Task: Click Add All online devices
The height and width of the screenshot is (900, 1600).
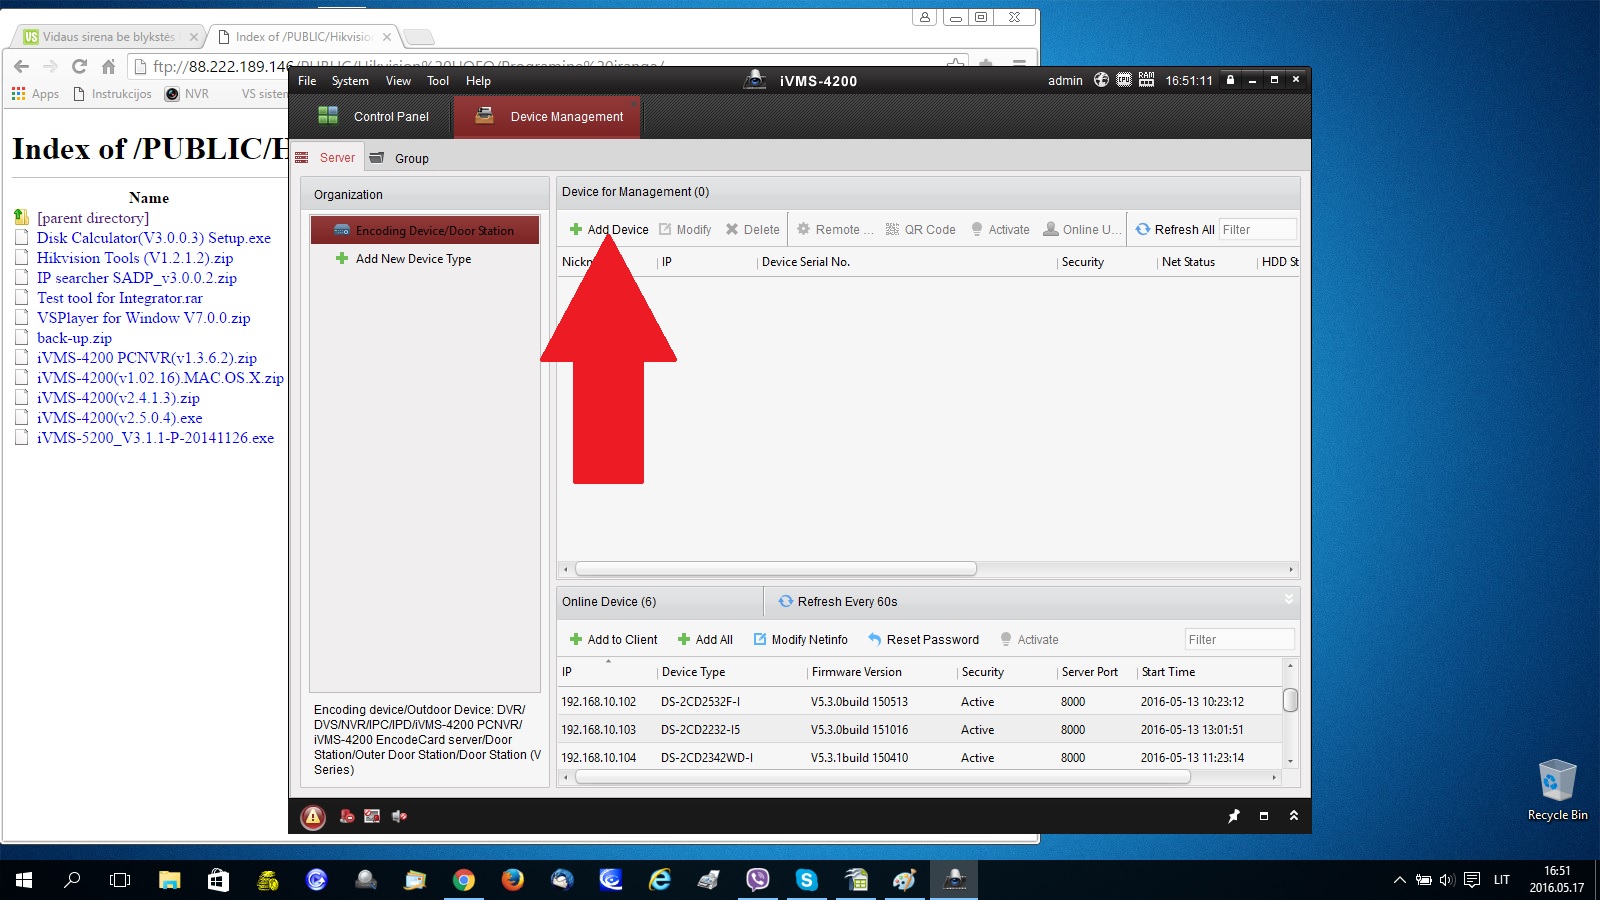Action: click(705, 640)
